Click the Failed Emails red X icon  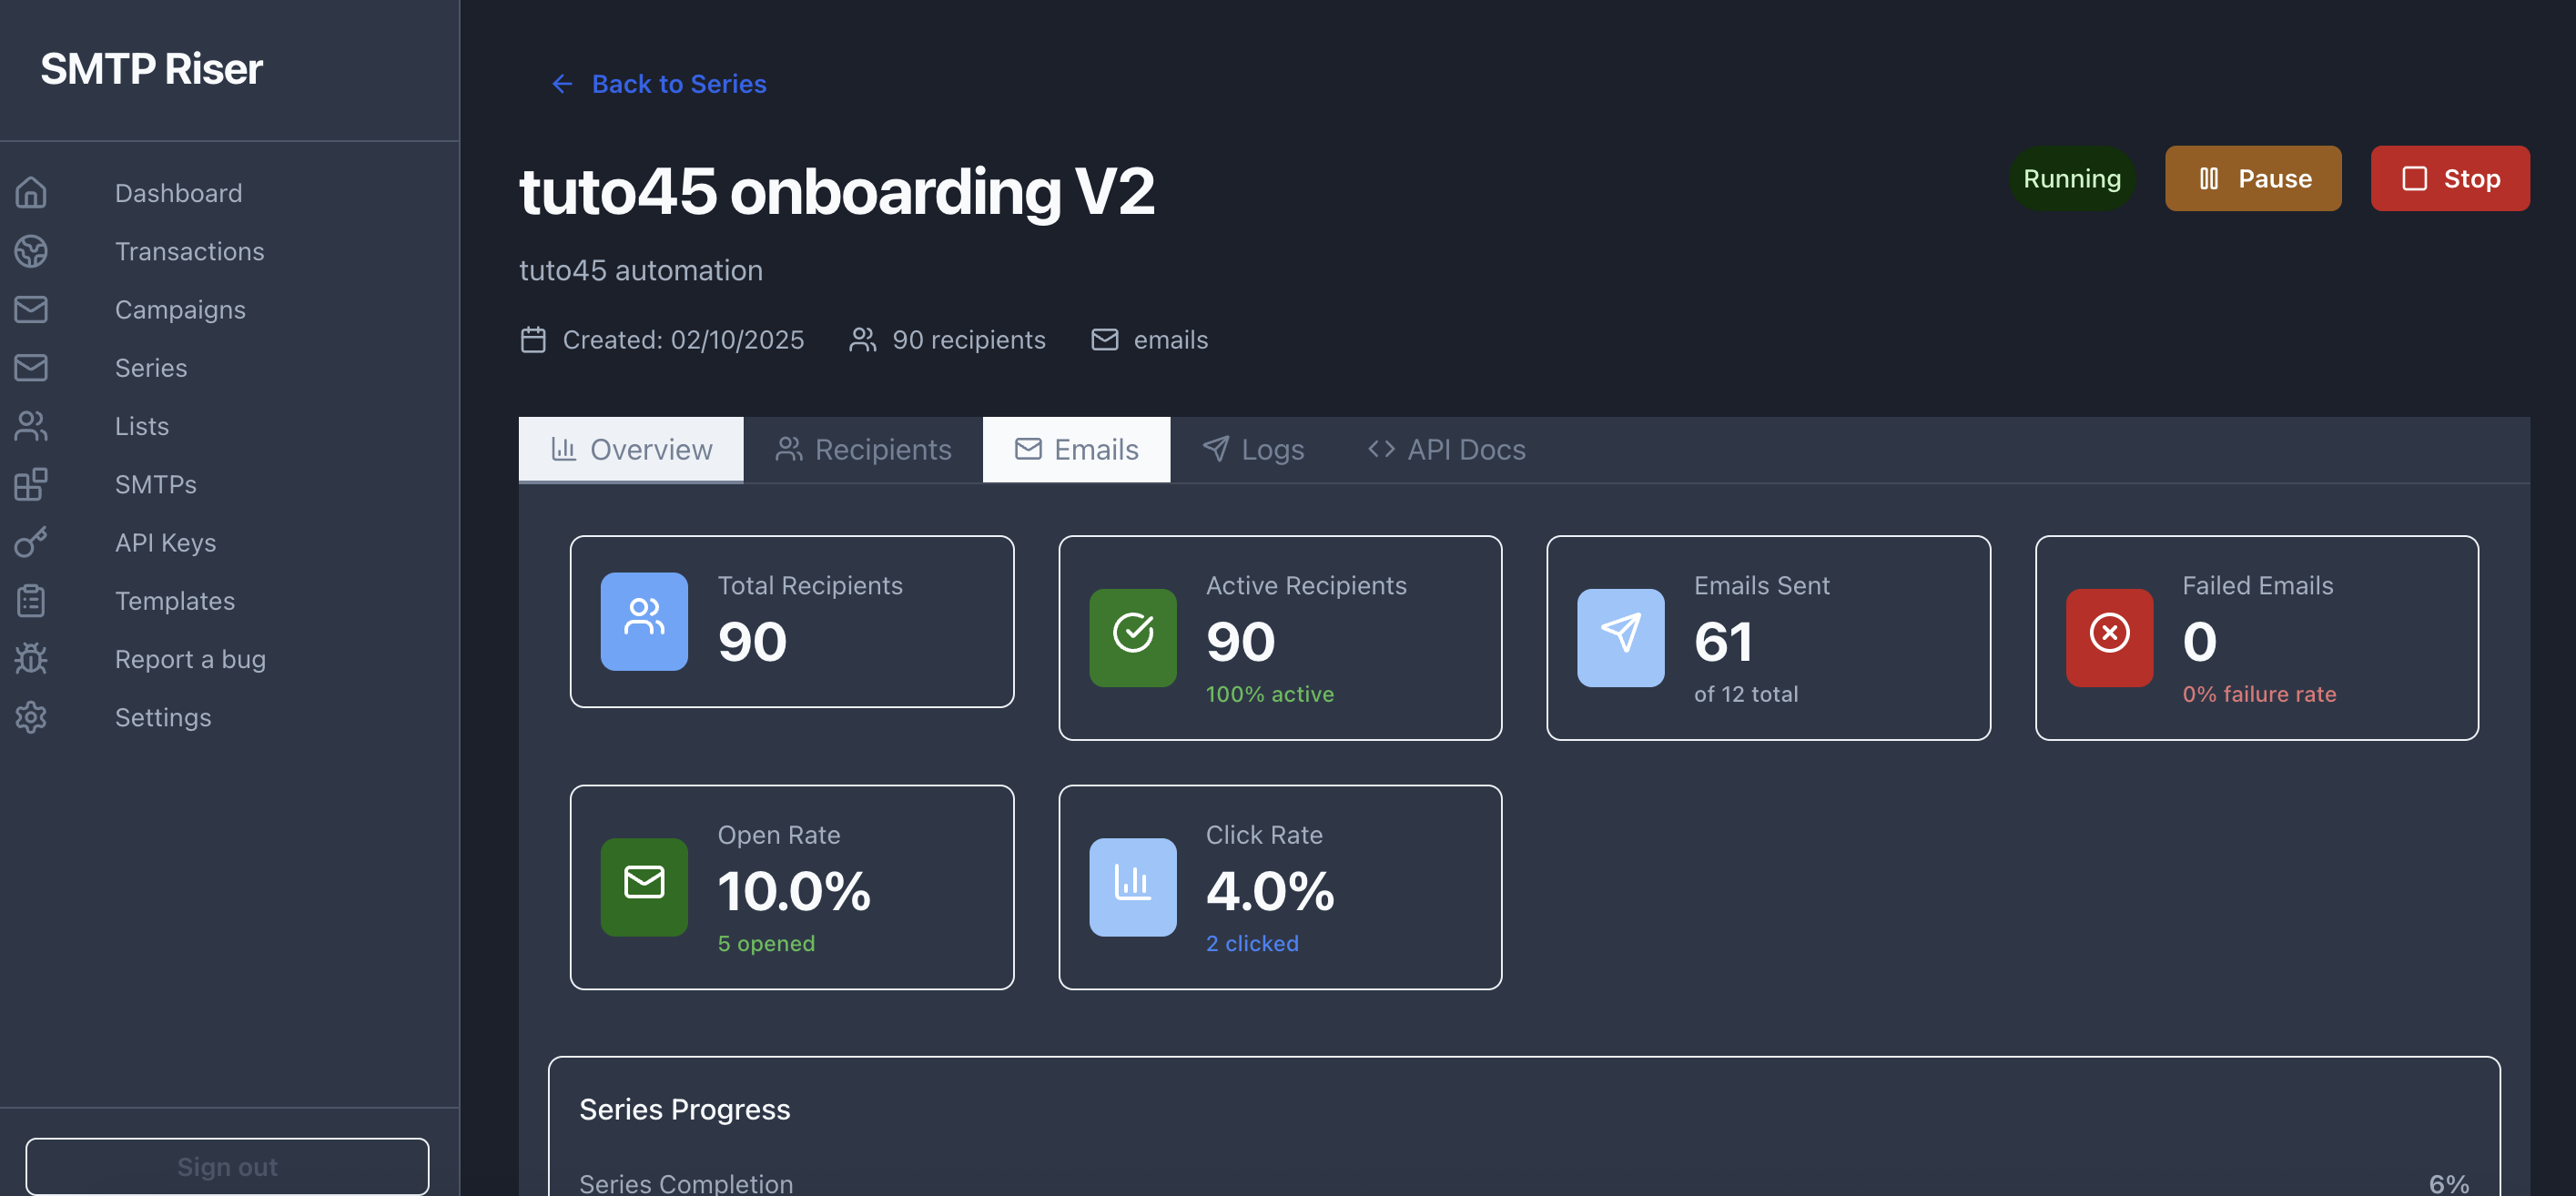tap(2108, 637)
